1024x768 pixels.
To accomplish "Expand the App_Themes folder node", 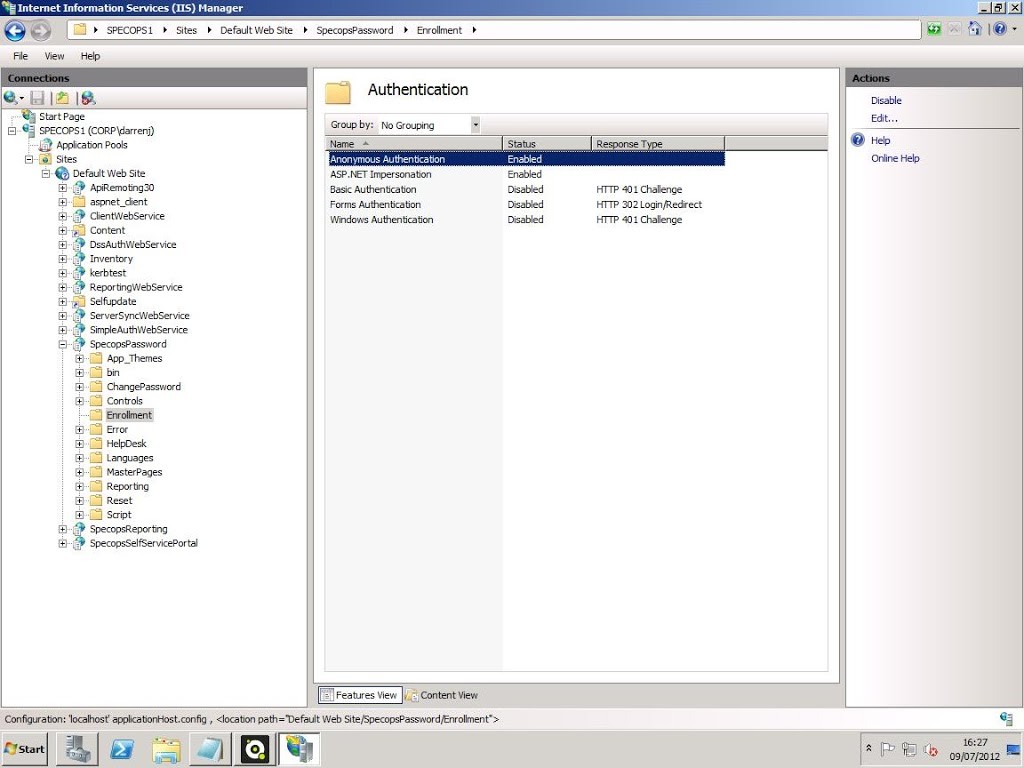I will click(80, 359).
